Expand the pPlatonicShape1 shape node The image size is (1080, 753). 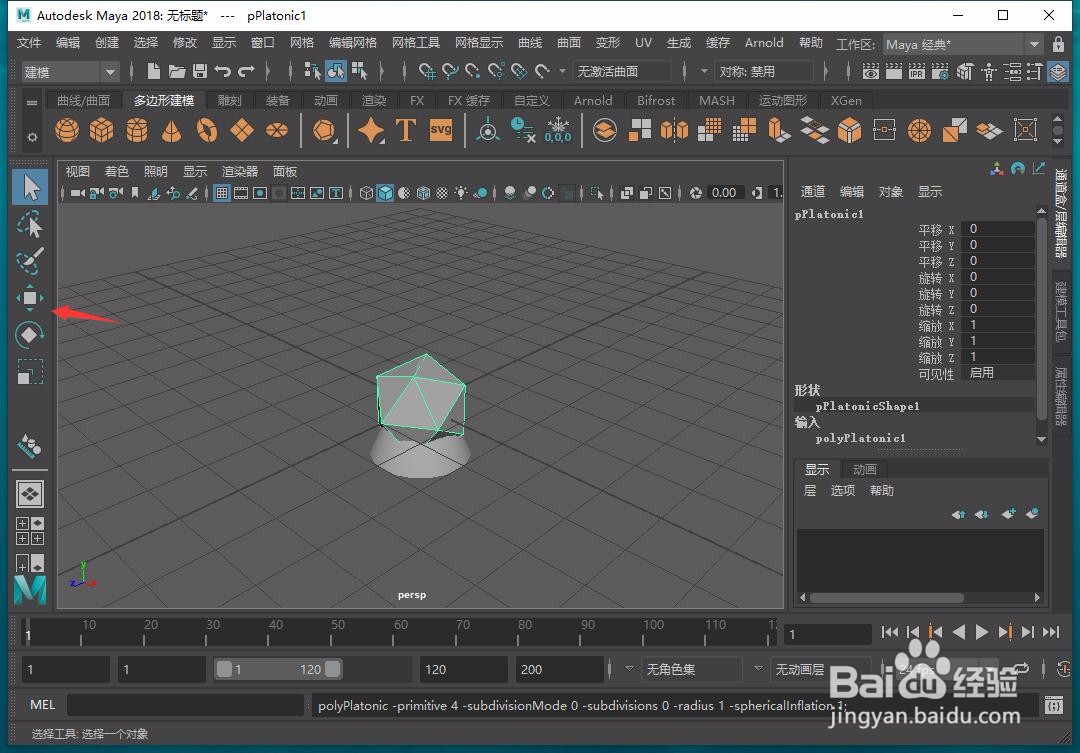(x=867, y=406)
